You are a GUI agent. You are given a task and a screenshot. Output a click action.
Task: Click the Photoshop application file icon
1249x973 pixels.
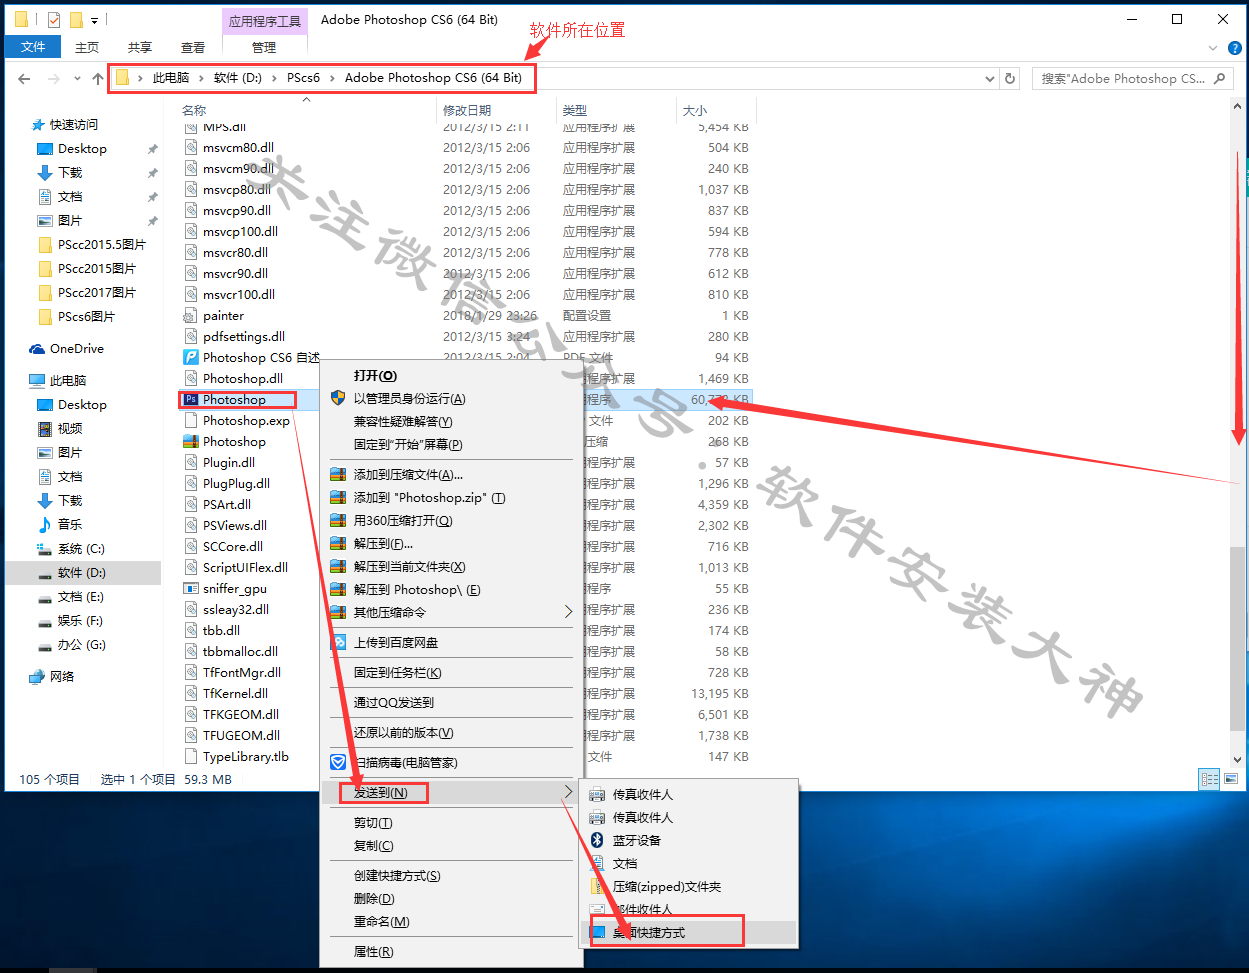pos(191,399)
